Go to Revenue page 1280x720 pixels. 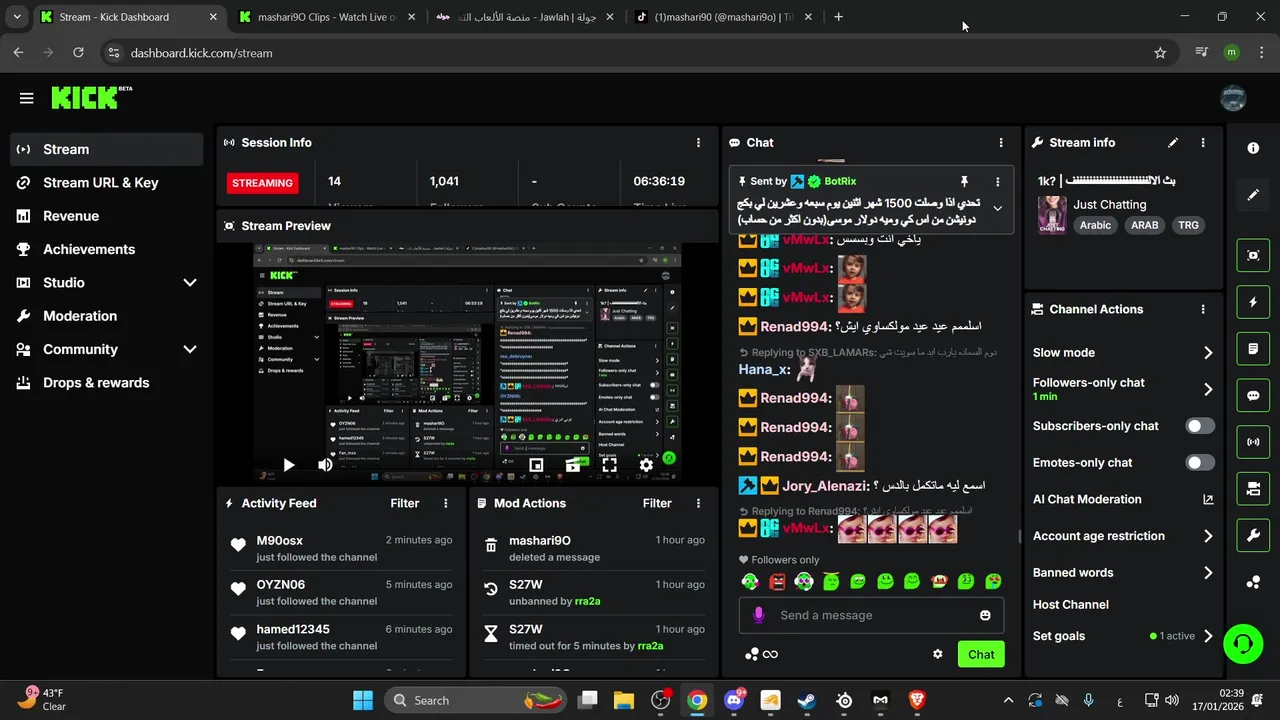click(x=107, y=216)
